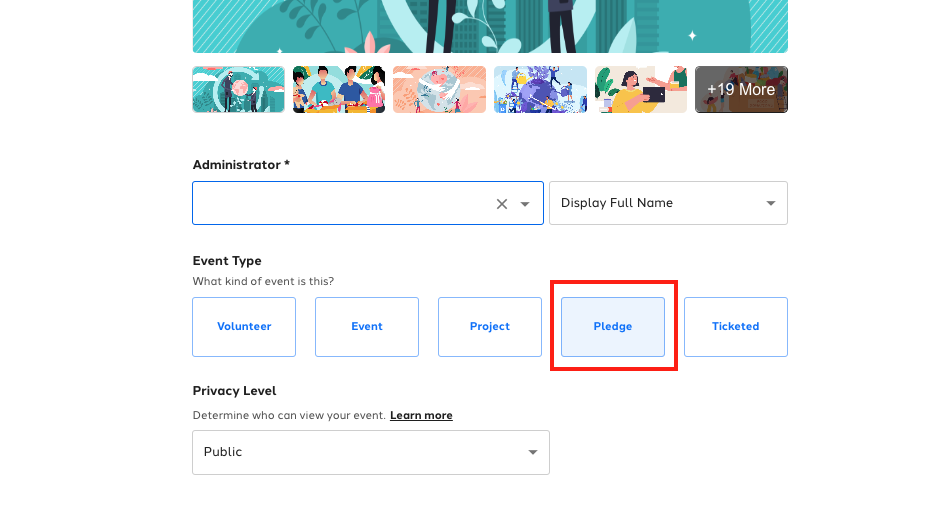Choose the Event event type
Screen dimensions: 930x516
coord(367,327)
